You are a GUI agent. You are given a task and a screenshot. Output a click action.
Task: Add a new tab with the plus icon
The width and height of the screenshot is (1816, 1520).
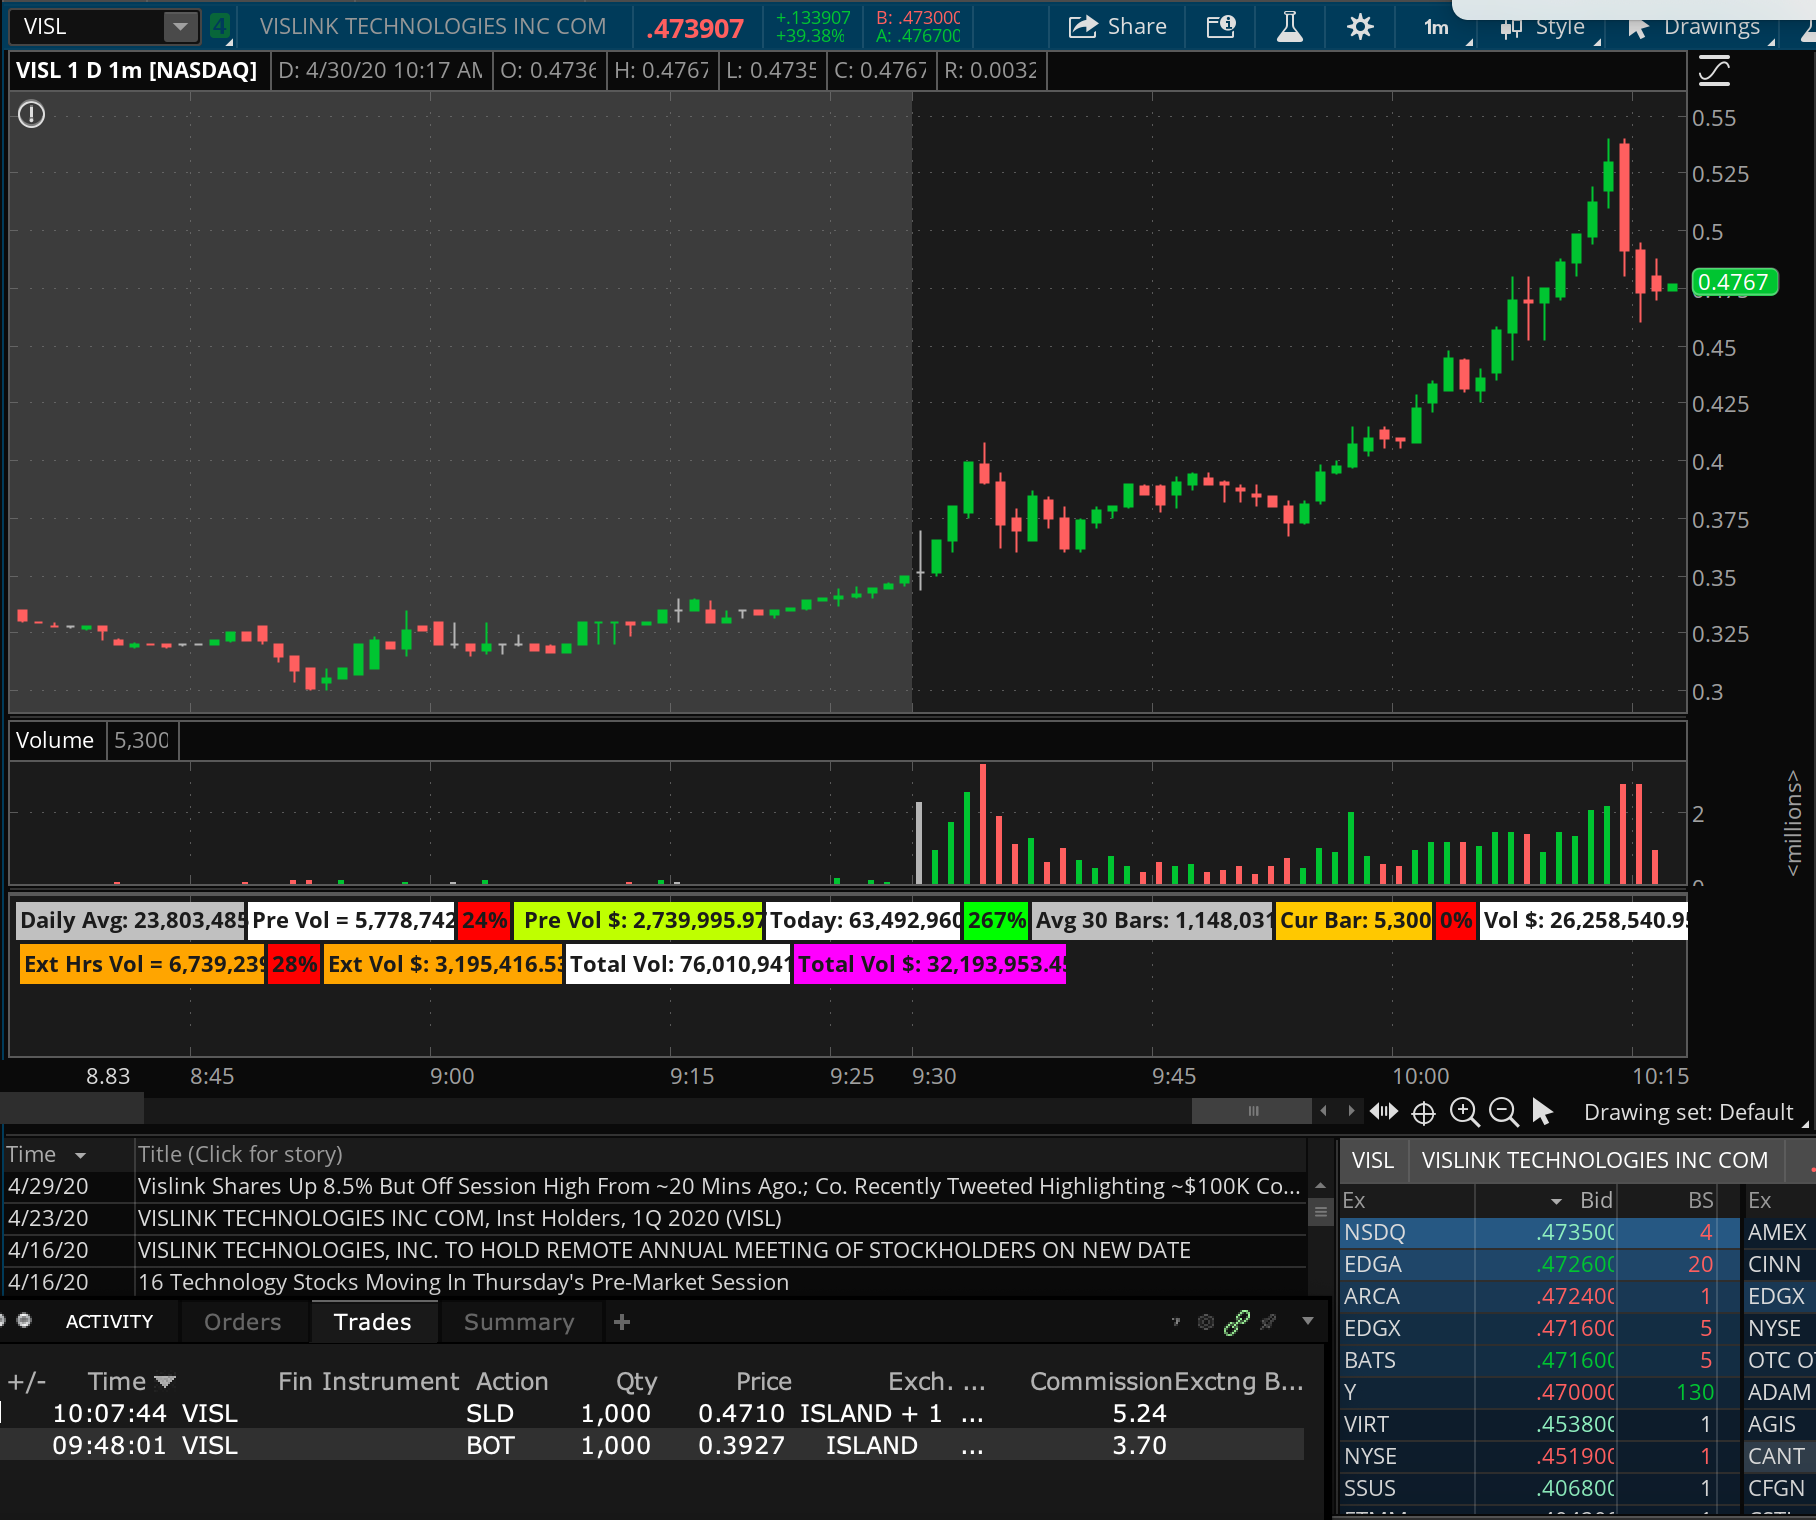pos(622,1322)
